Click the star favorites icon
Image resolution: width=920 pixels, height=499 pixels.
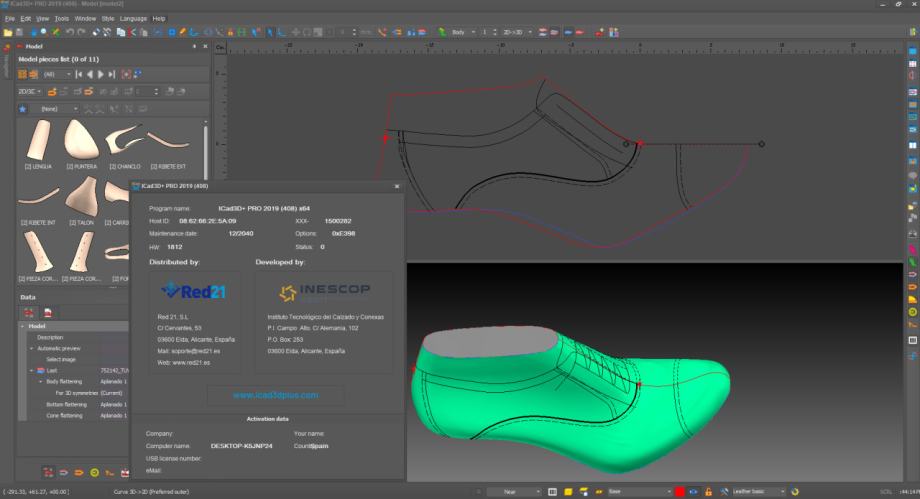pyautogui.click(x=23, y=108)
